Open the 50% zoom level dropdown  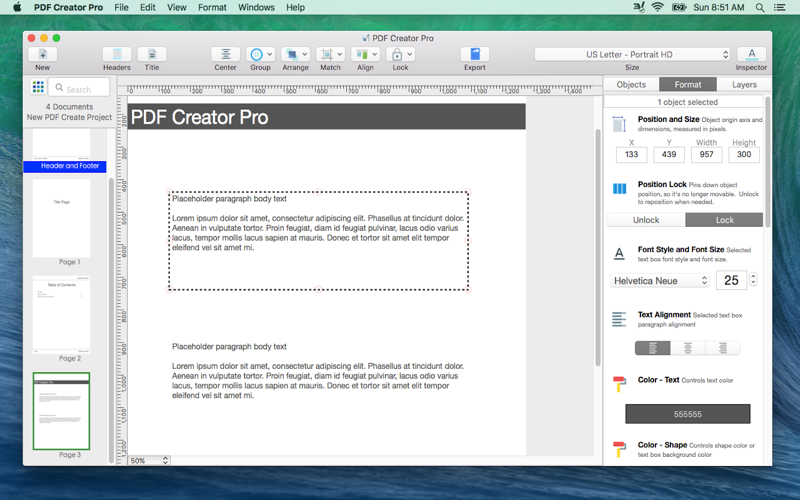tap(149, 460)
